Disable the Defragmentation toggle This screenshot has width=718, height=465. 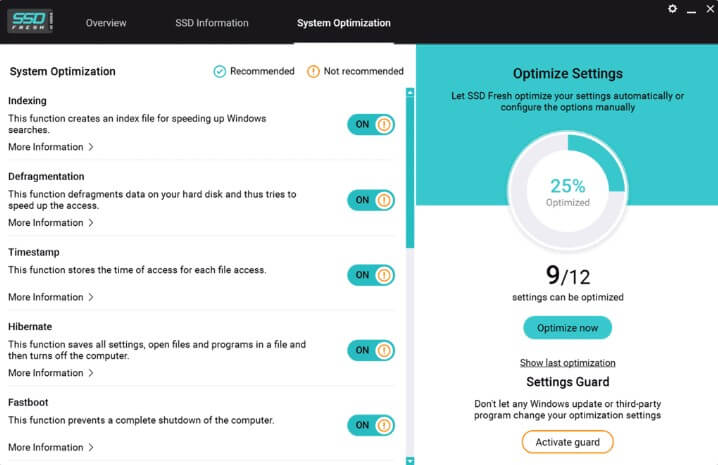click(371, 200)
